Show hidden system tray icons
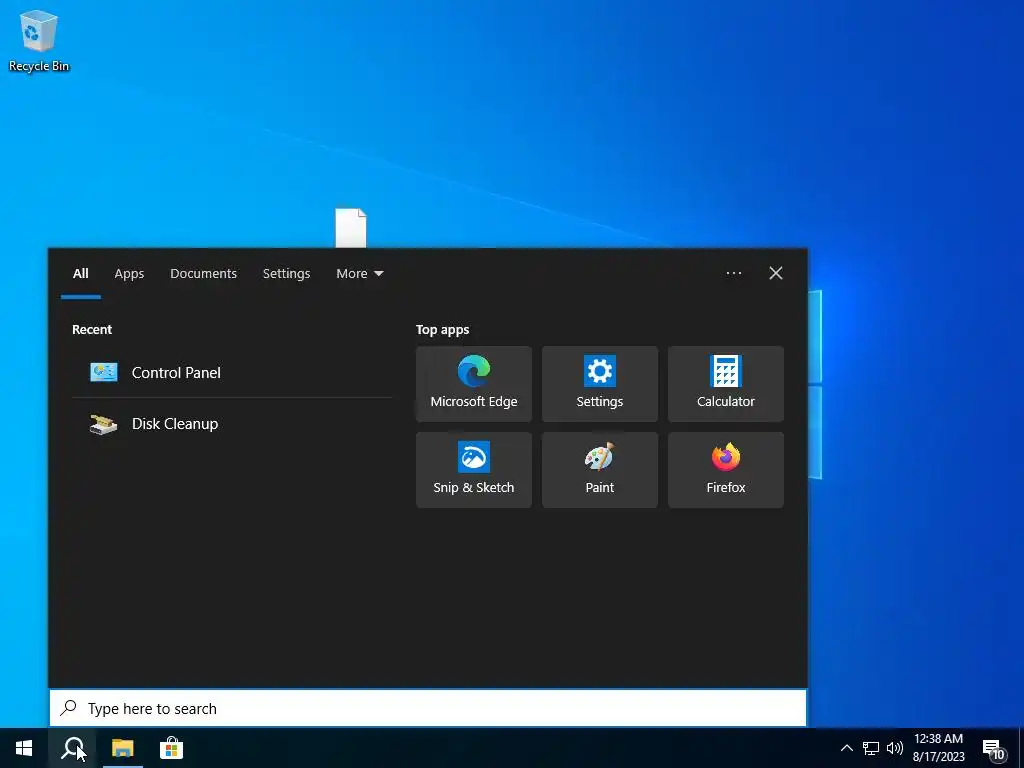 tap(846, 748)
